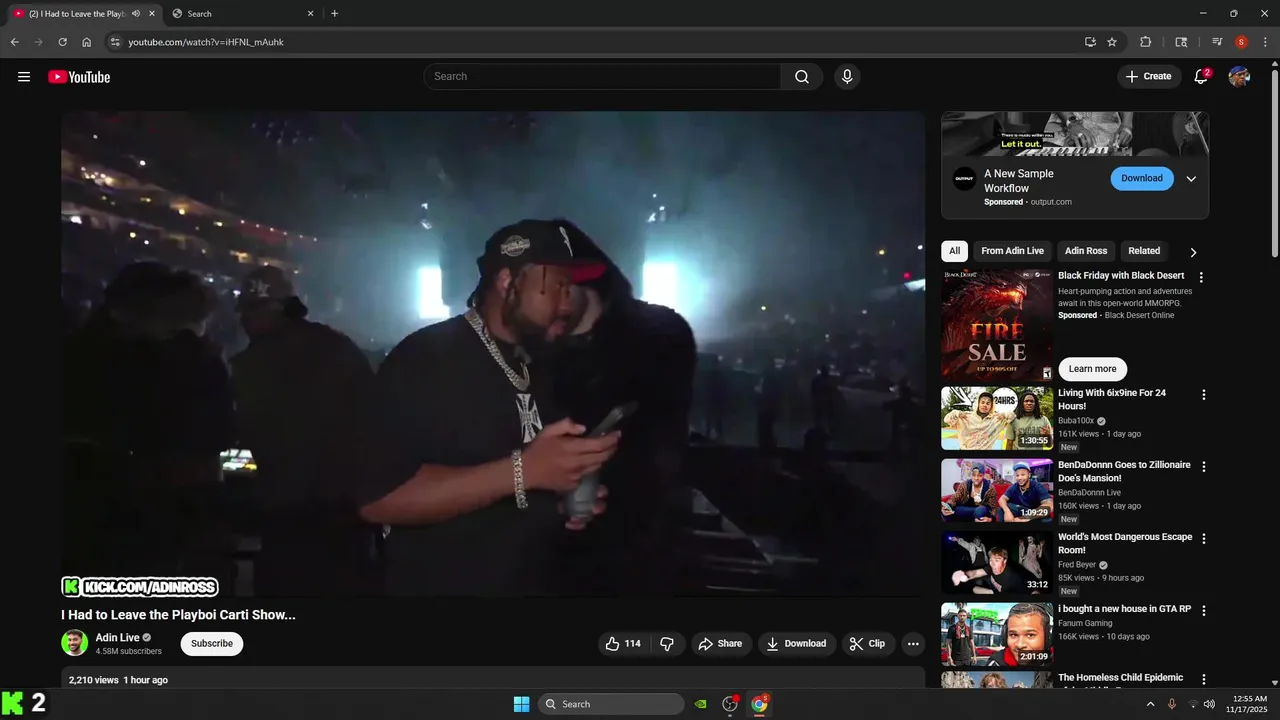Click the search magnifier button

802,77
